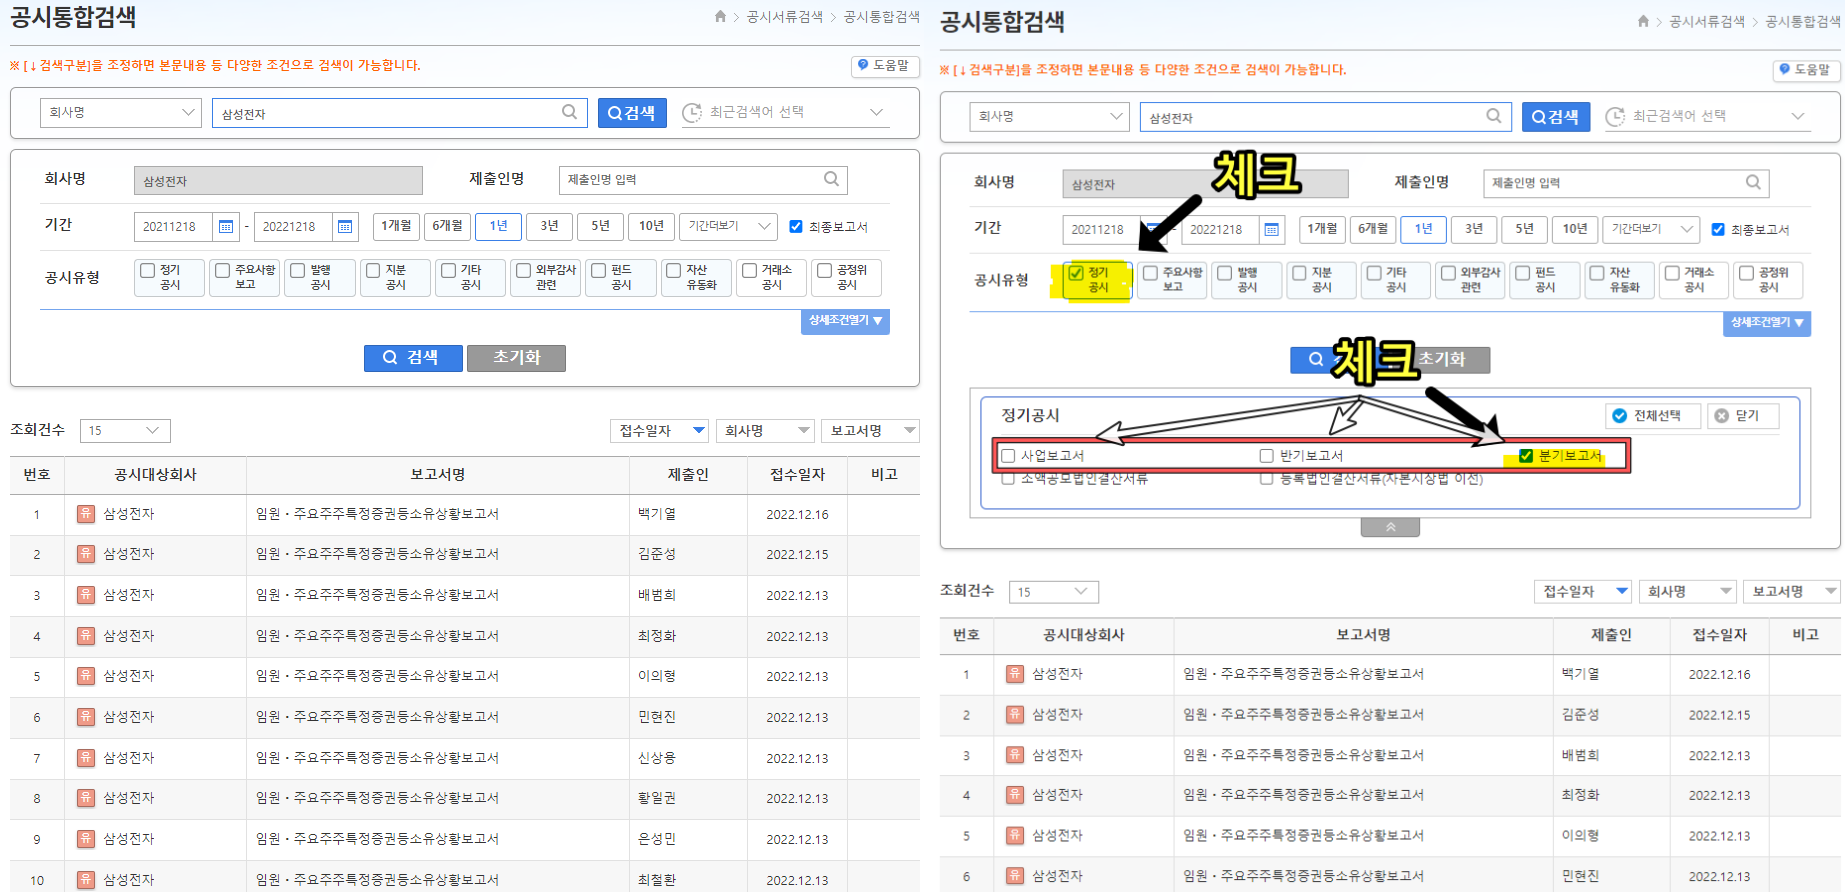Open end date calendar icon in right panel
1845x892 pixels.
pyautogui.click(x=1272, y=229)
